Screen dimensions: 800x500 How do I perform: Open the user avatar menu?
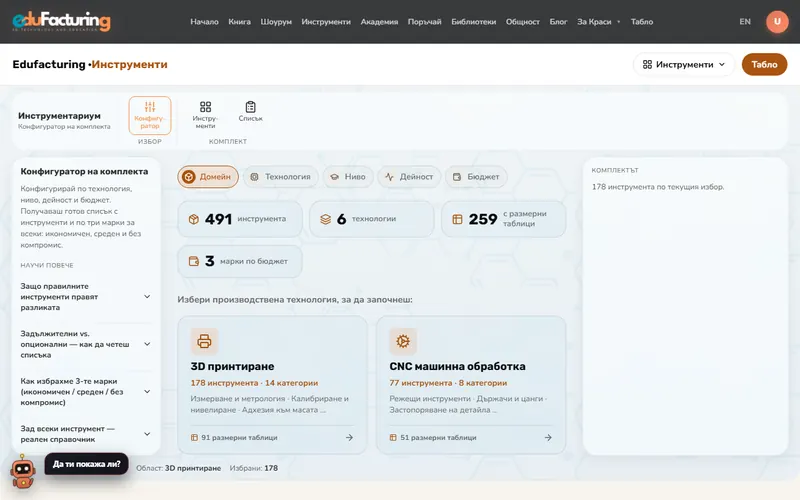(777, 21)
